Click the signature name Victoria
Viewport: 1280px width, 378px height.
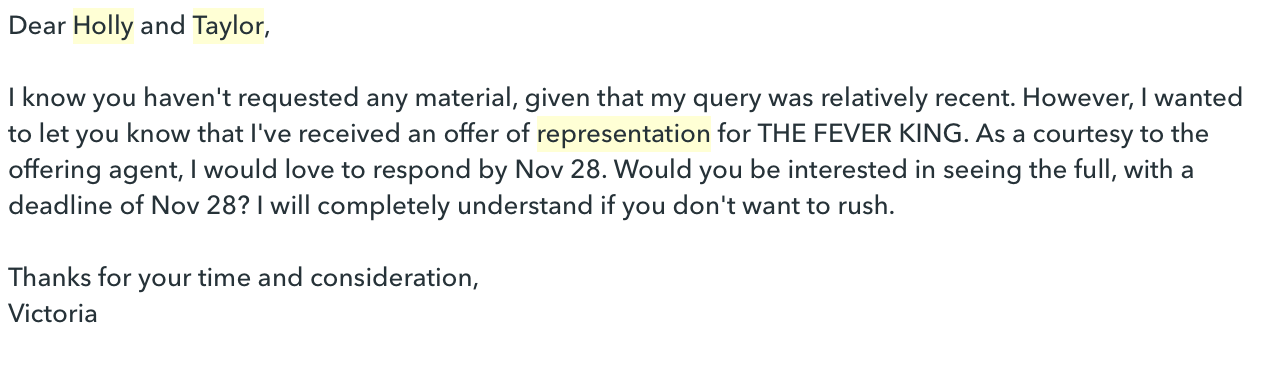point(53,313)
